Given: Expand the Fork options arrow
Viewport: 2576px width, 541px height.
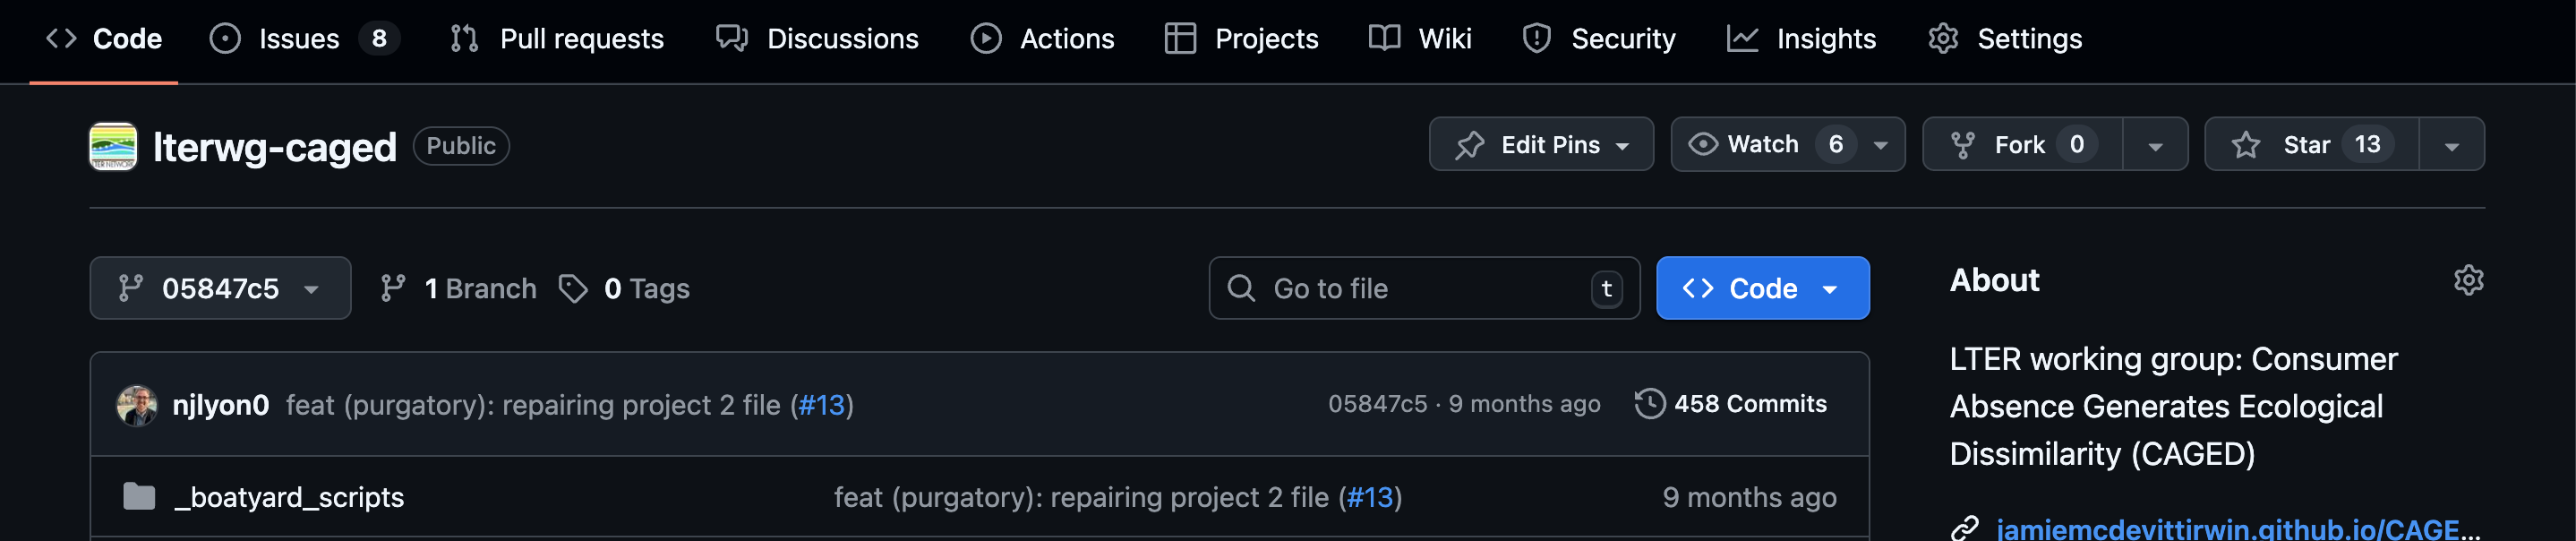Looking at the screenshot, I should coord(2155,146).
